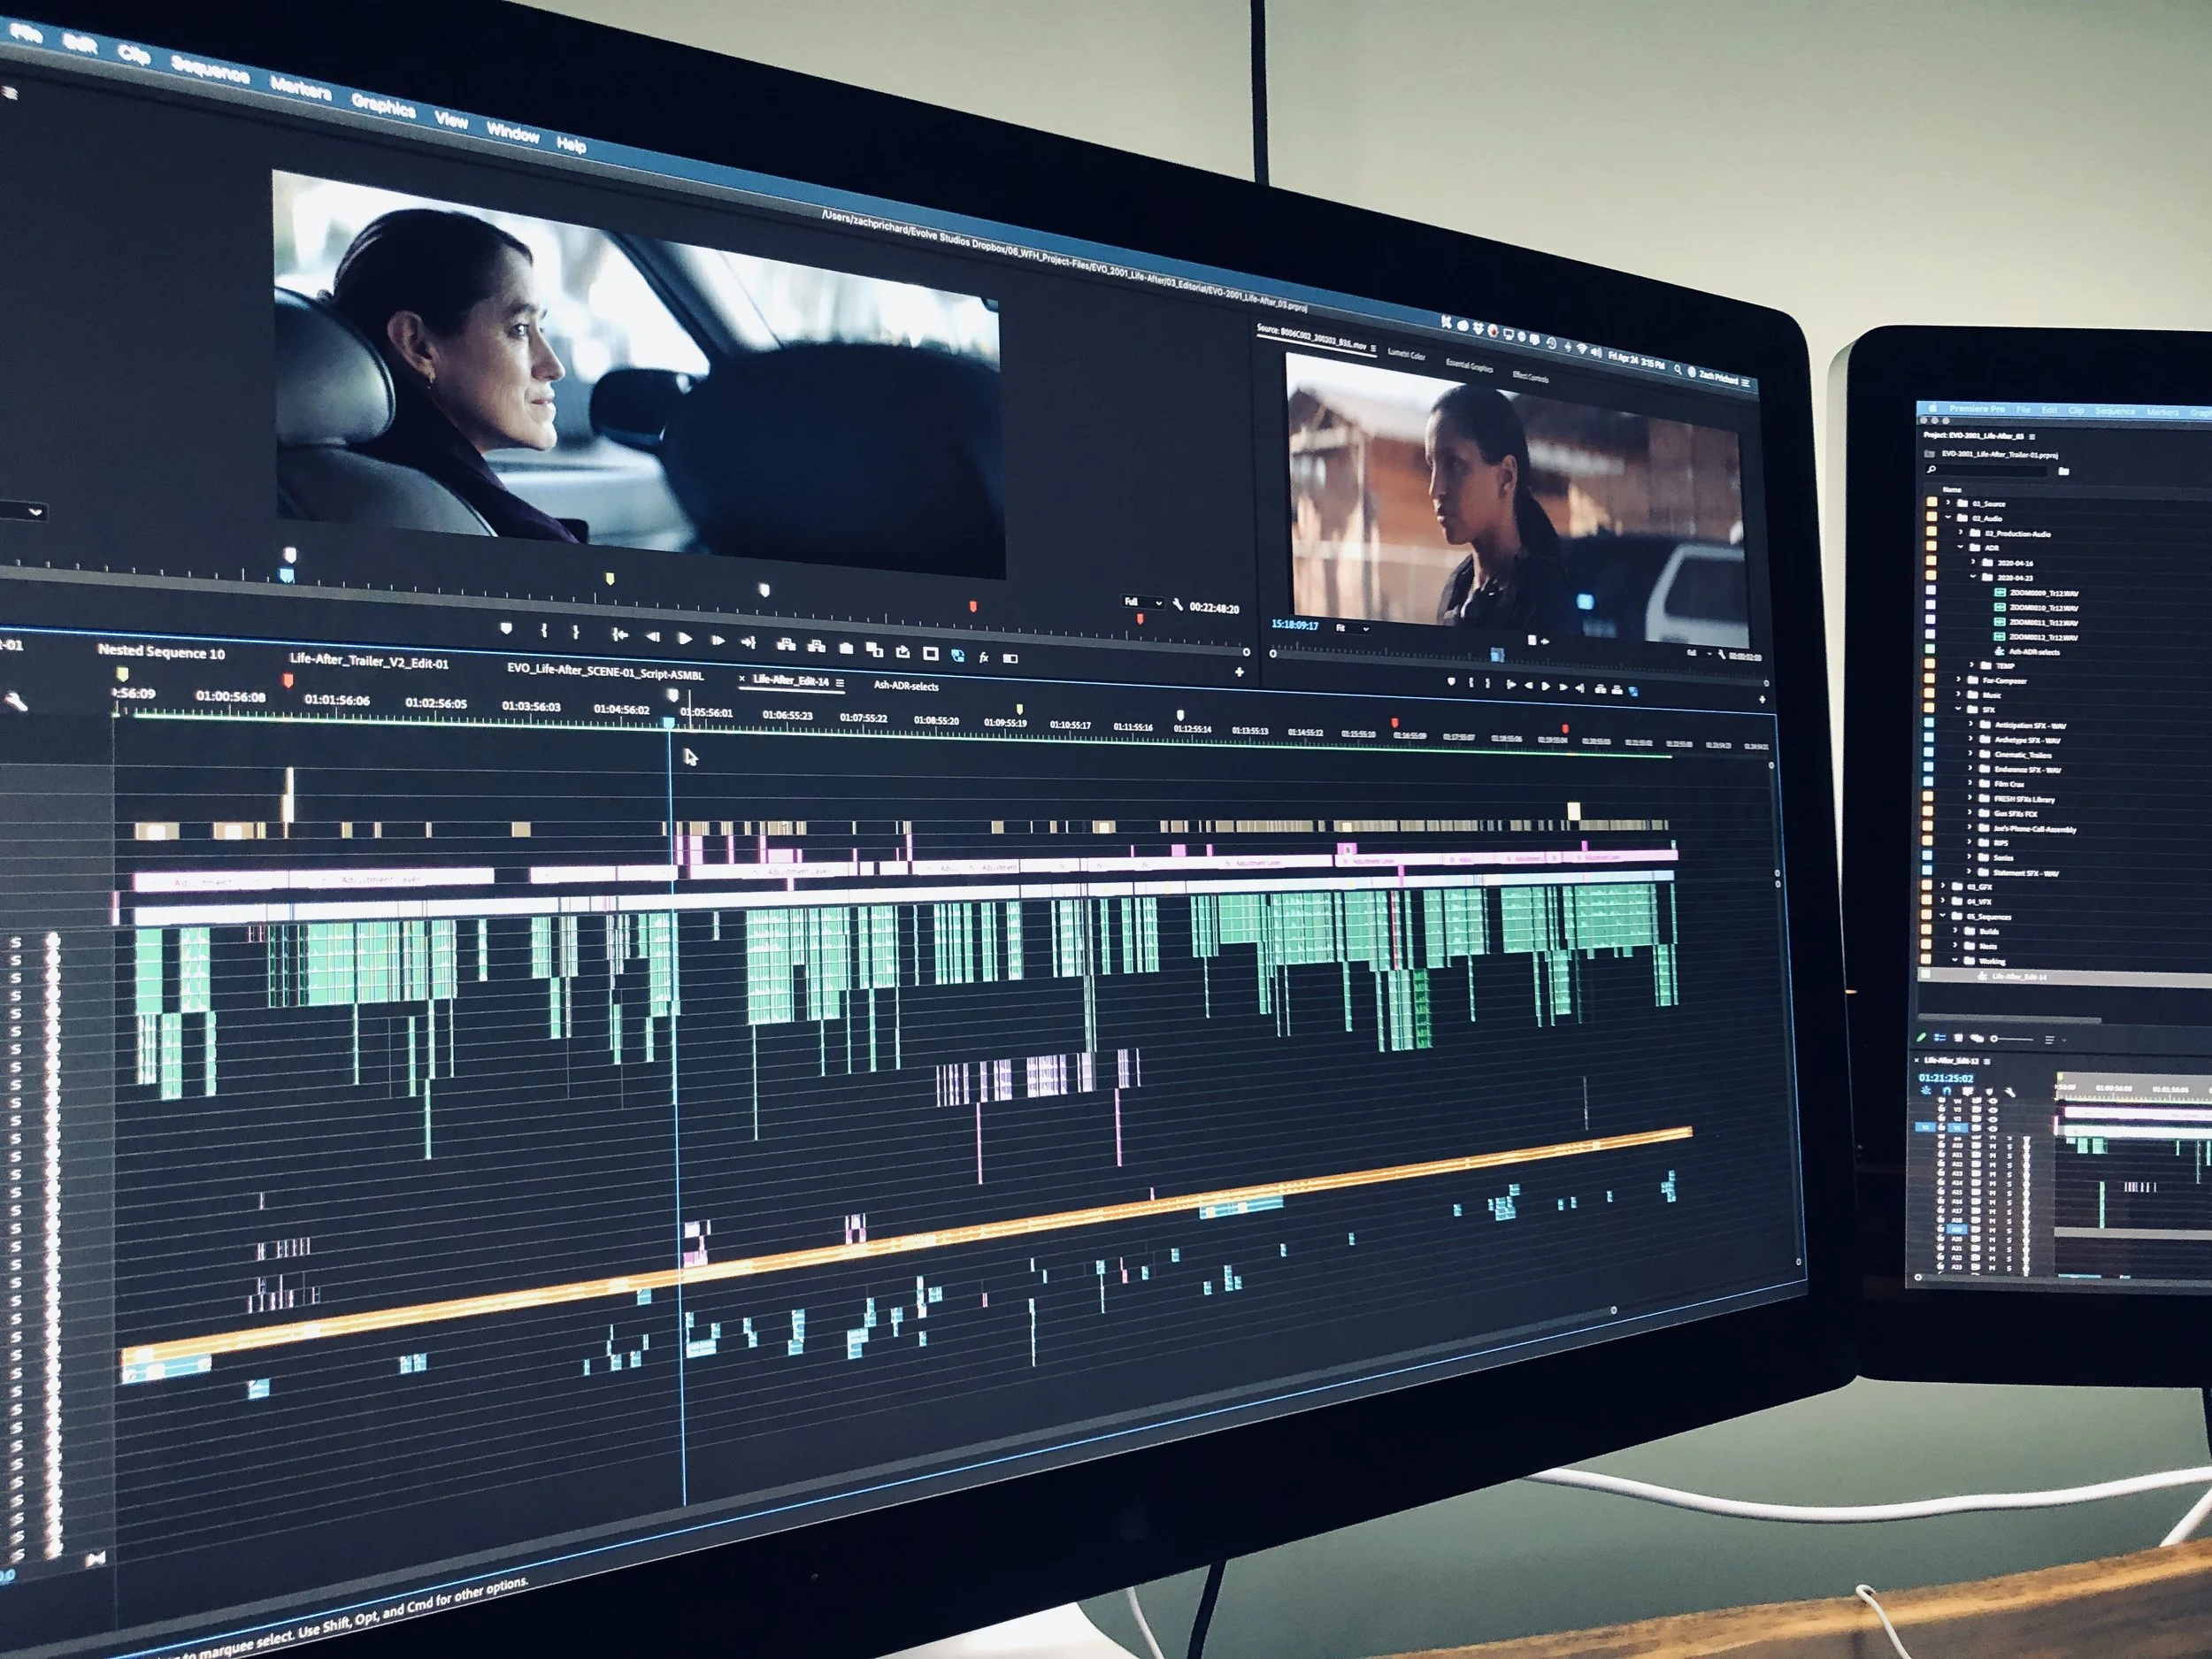Click the Mark In bracket icon
The height and width of the screenshot is (1659, 2212).
(x=545, y=631)
